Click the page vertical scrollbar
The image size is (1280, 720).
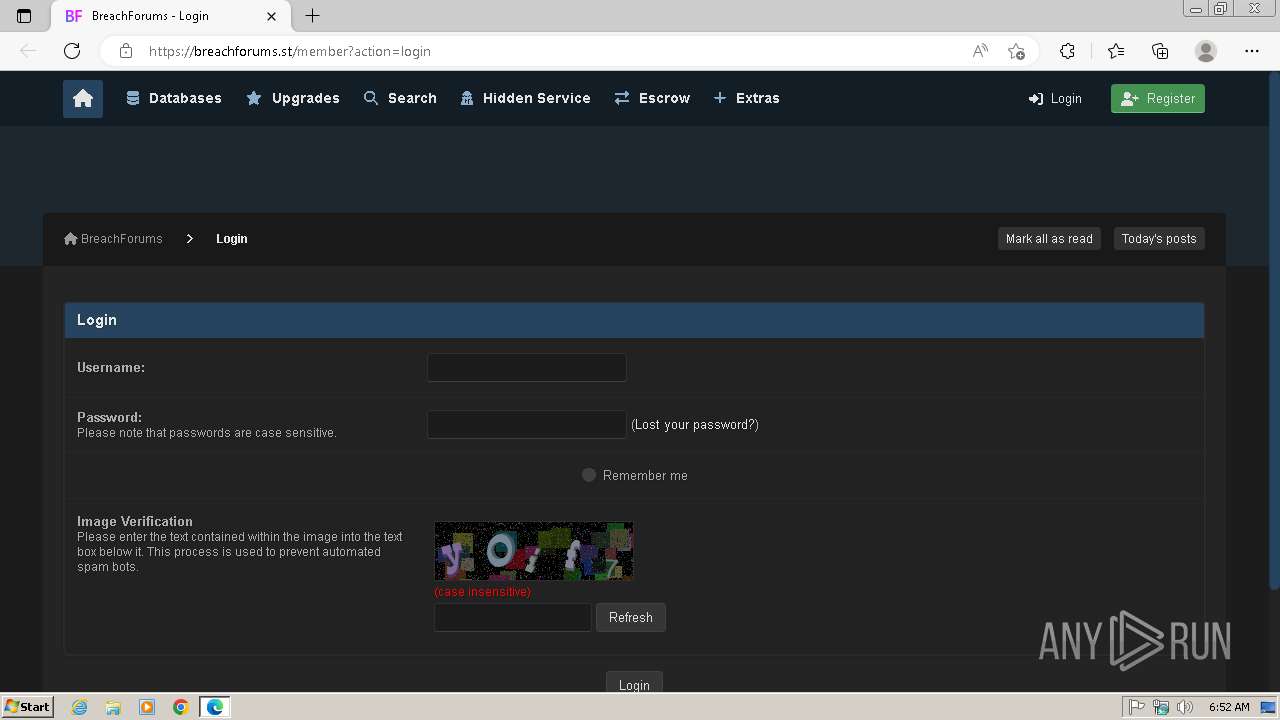(x=1274, y=330)
